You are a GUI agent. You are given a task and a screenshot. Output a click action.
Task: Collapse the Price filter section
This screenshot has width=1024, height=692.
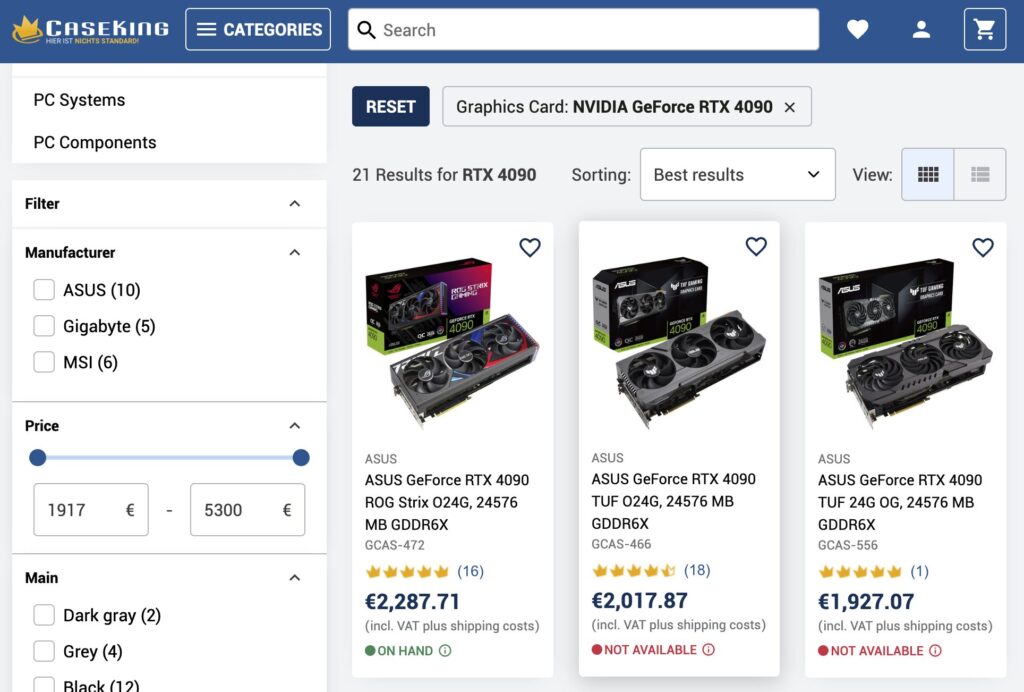pos(294,426)
